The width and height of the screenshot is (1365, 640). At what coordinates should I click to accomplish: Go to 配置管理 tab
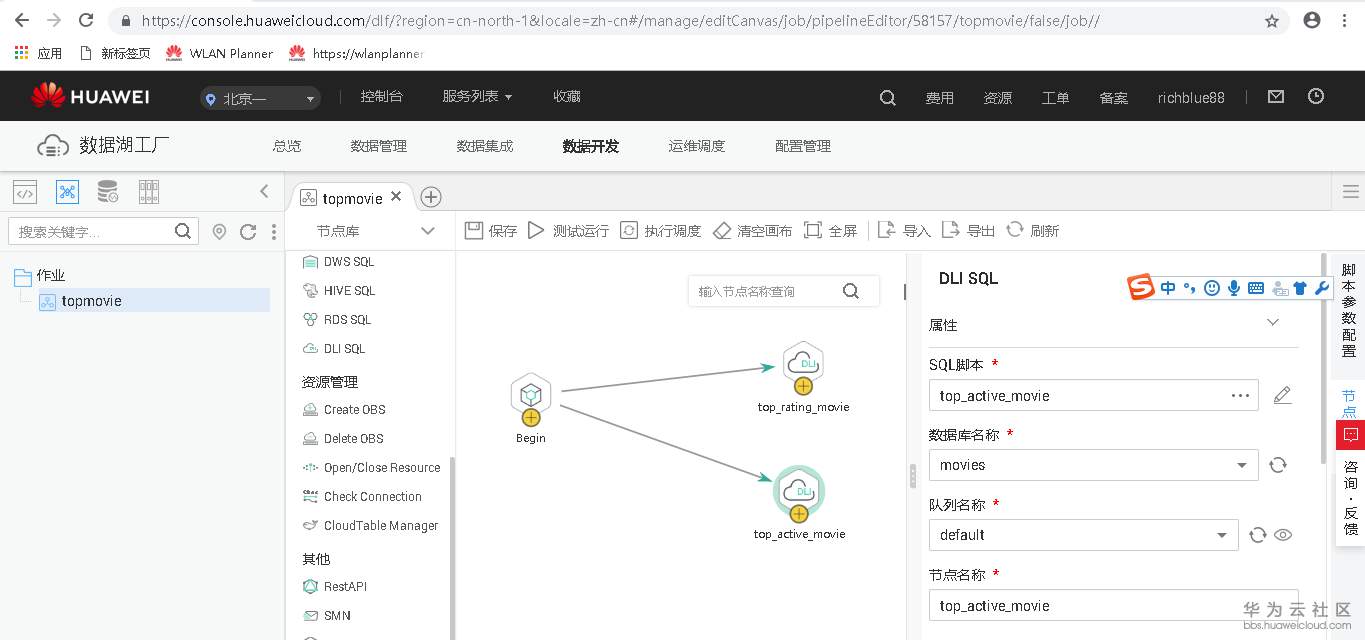point(803,146)
